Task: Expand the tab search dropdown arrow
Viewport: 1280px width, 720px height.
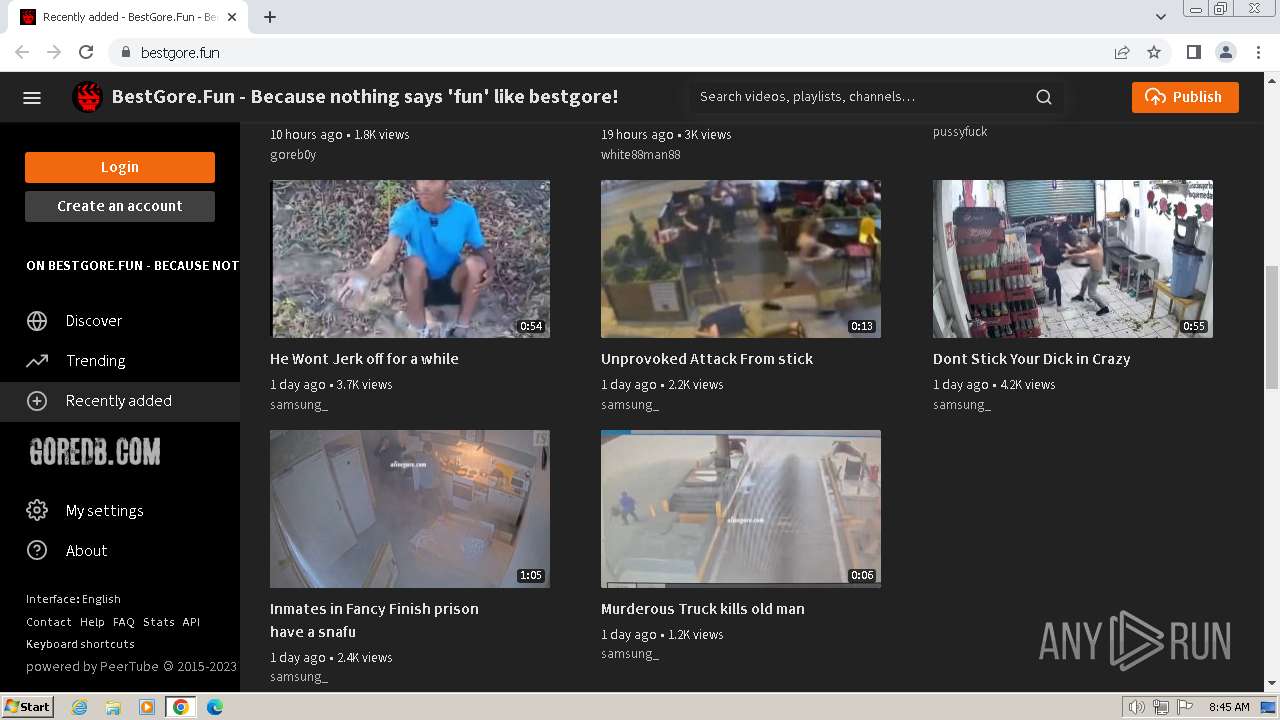Action: [1161, 17]
